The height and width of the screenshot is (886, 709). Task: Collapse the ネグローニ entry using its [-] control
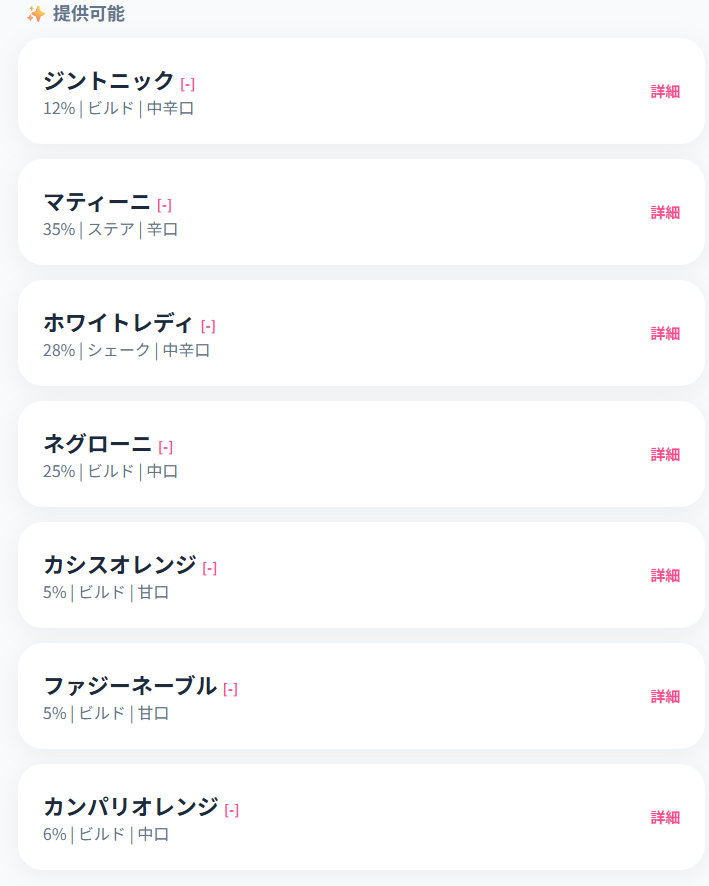click(x=165, y=446)
